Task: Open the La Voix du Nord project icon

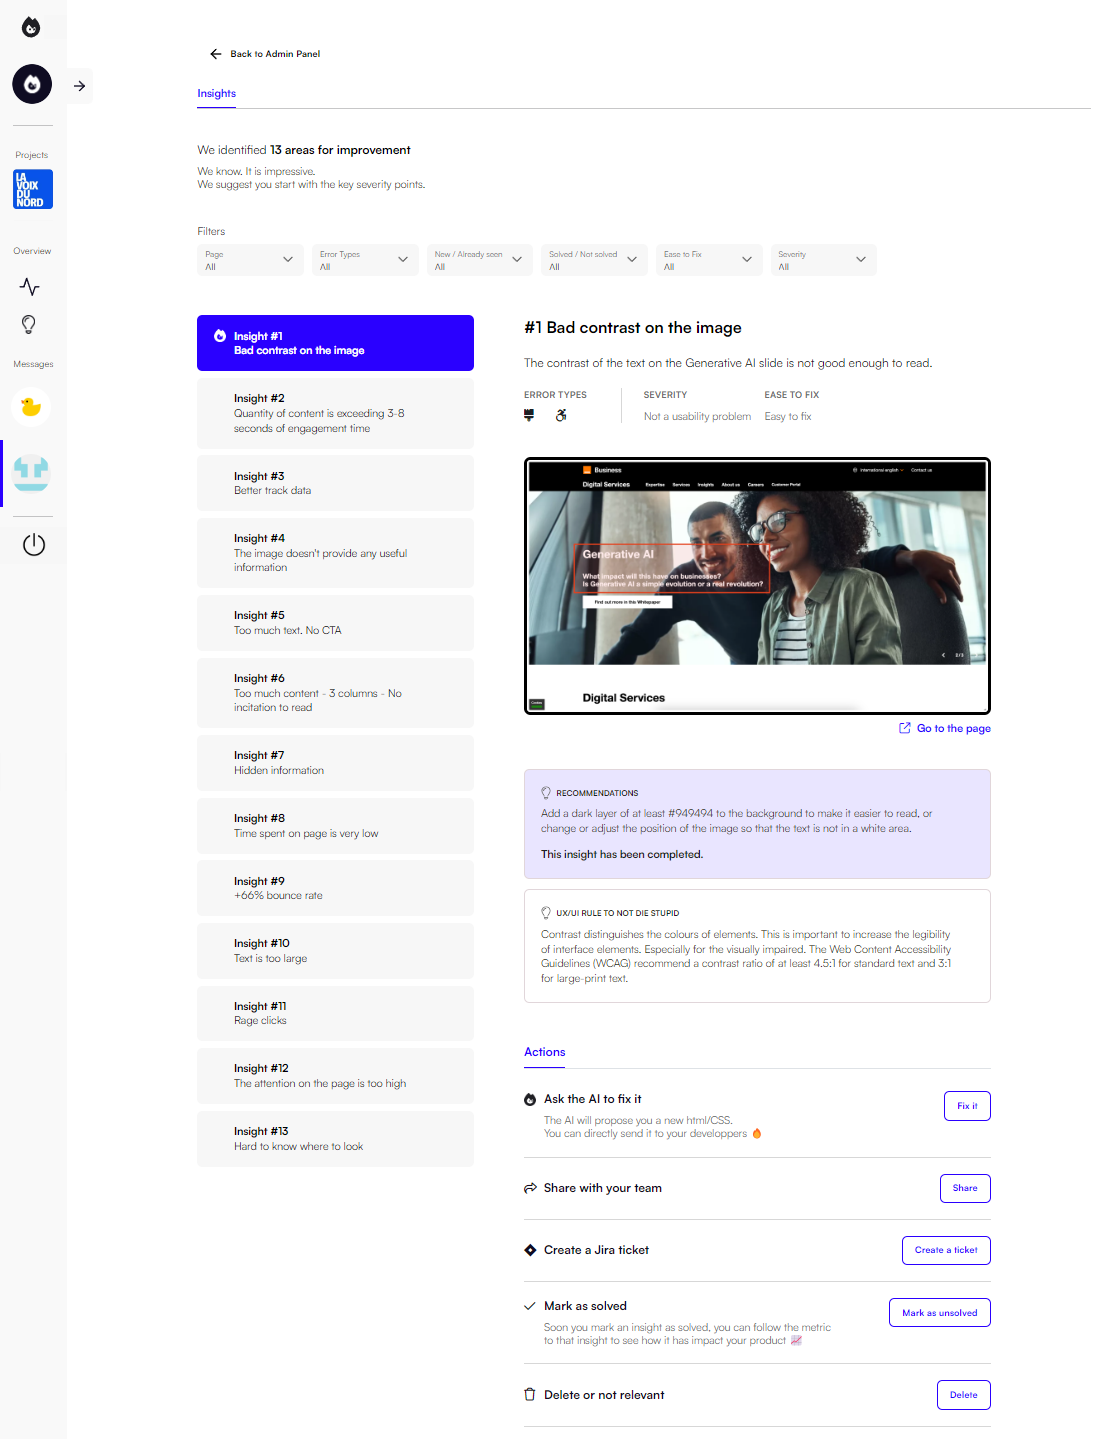Action: tap(33, 189)
